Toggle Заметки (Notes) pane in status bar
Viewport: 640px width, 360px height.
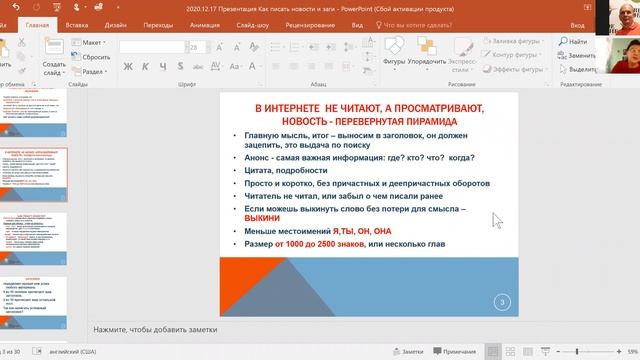click(408, 351)
